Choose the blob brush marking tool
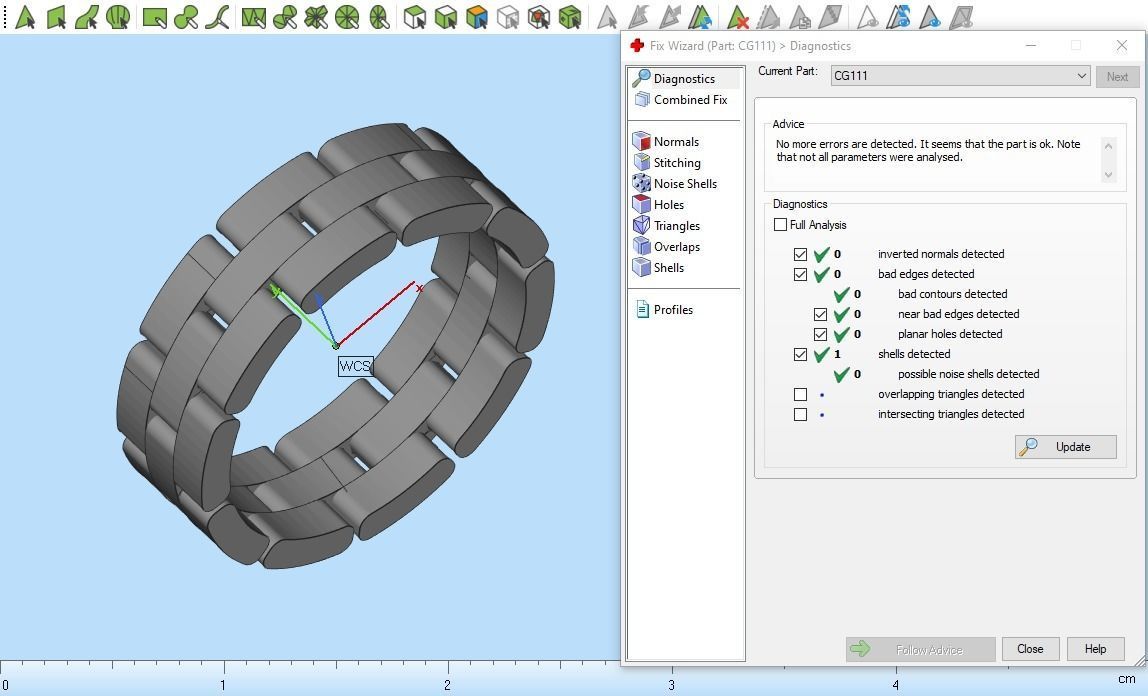Viewport: 1148px width, 696px height. click(x=185, y=16)
